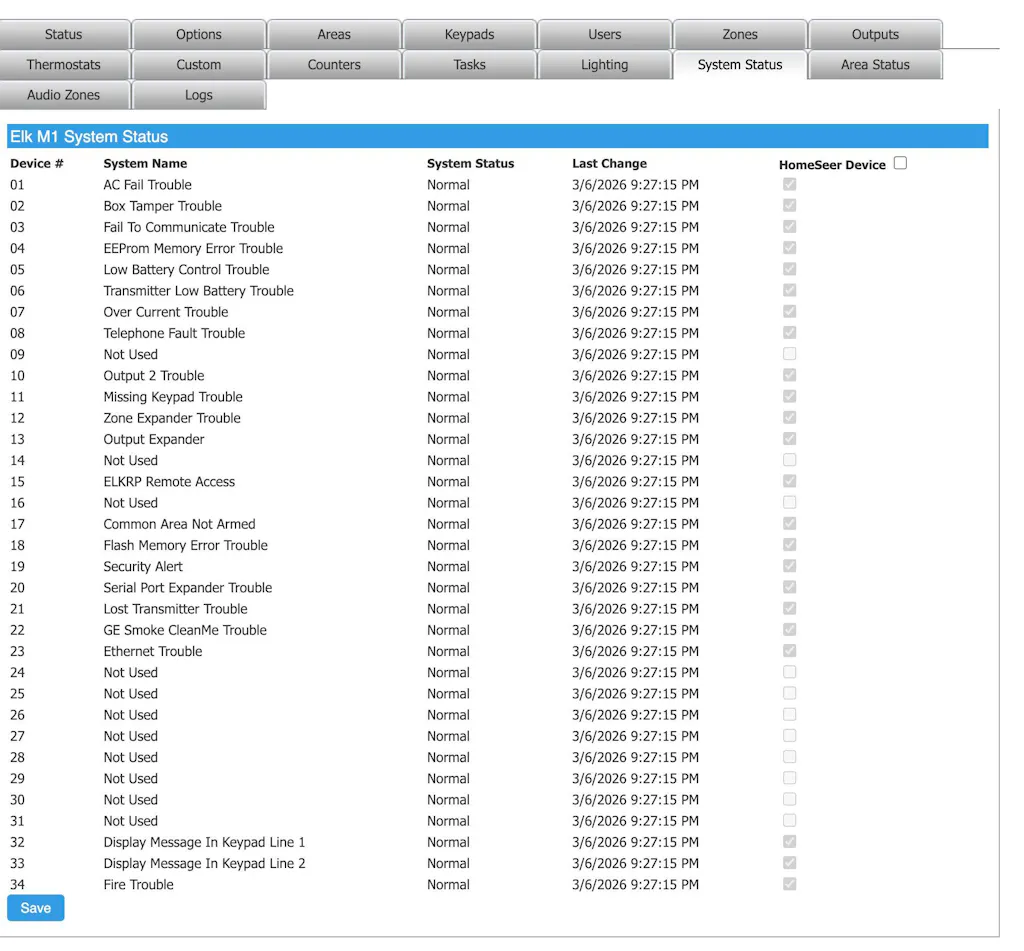
Task: Toggle checkbox for Security Alert row
Action: [790, 566]
